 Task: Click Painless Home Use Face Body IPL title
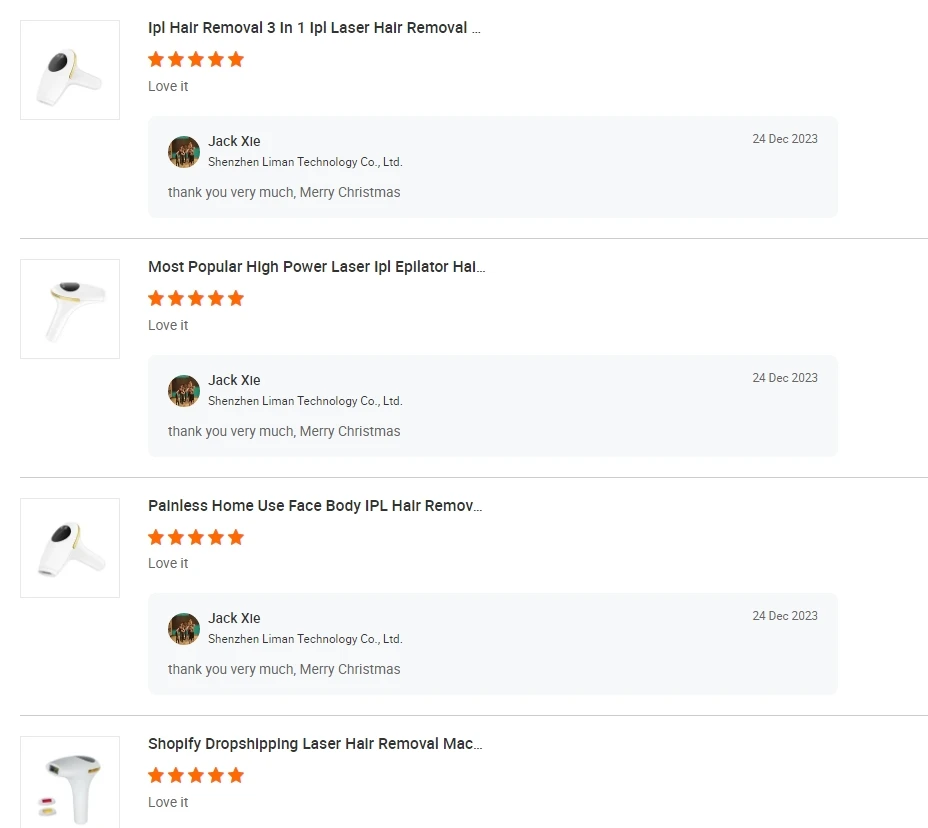point(315,506)
